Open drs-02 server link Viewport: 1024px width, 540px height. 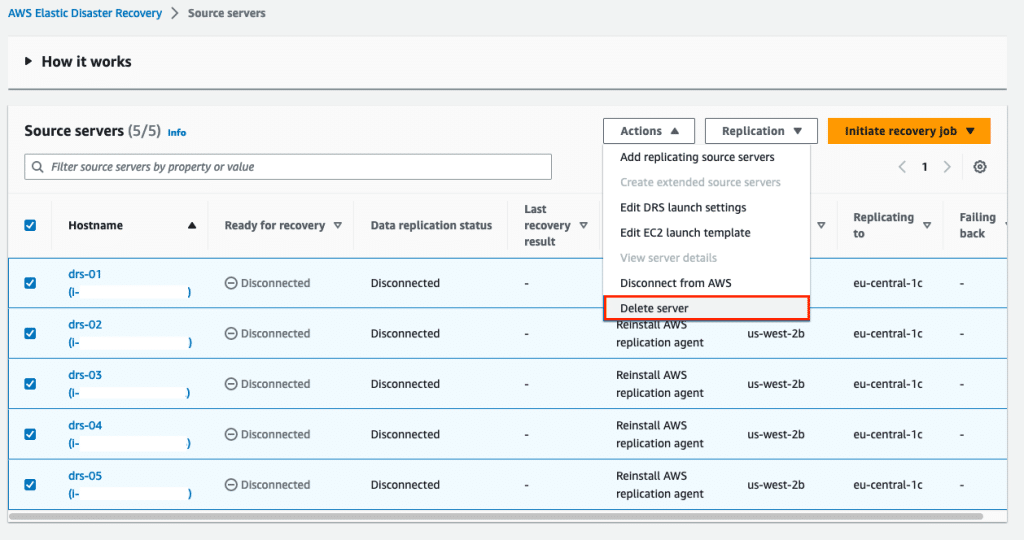[85, 325]
